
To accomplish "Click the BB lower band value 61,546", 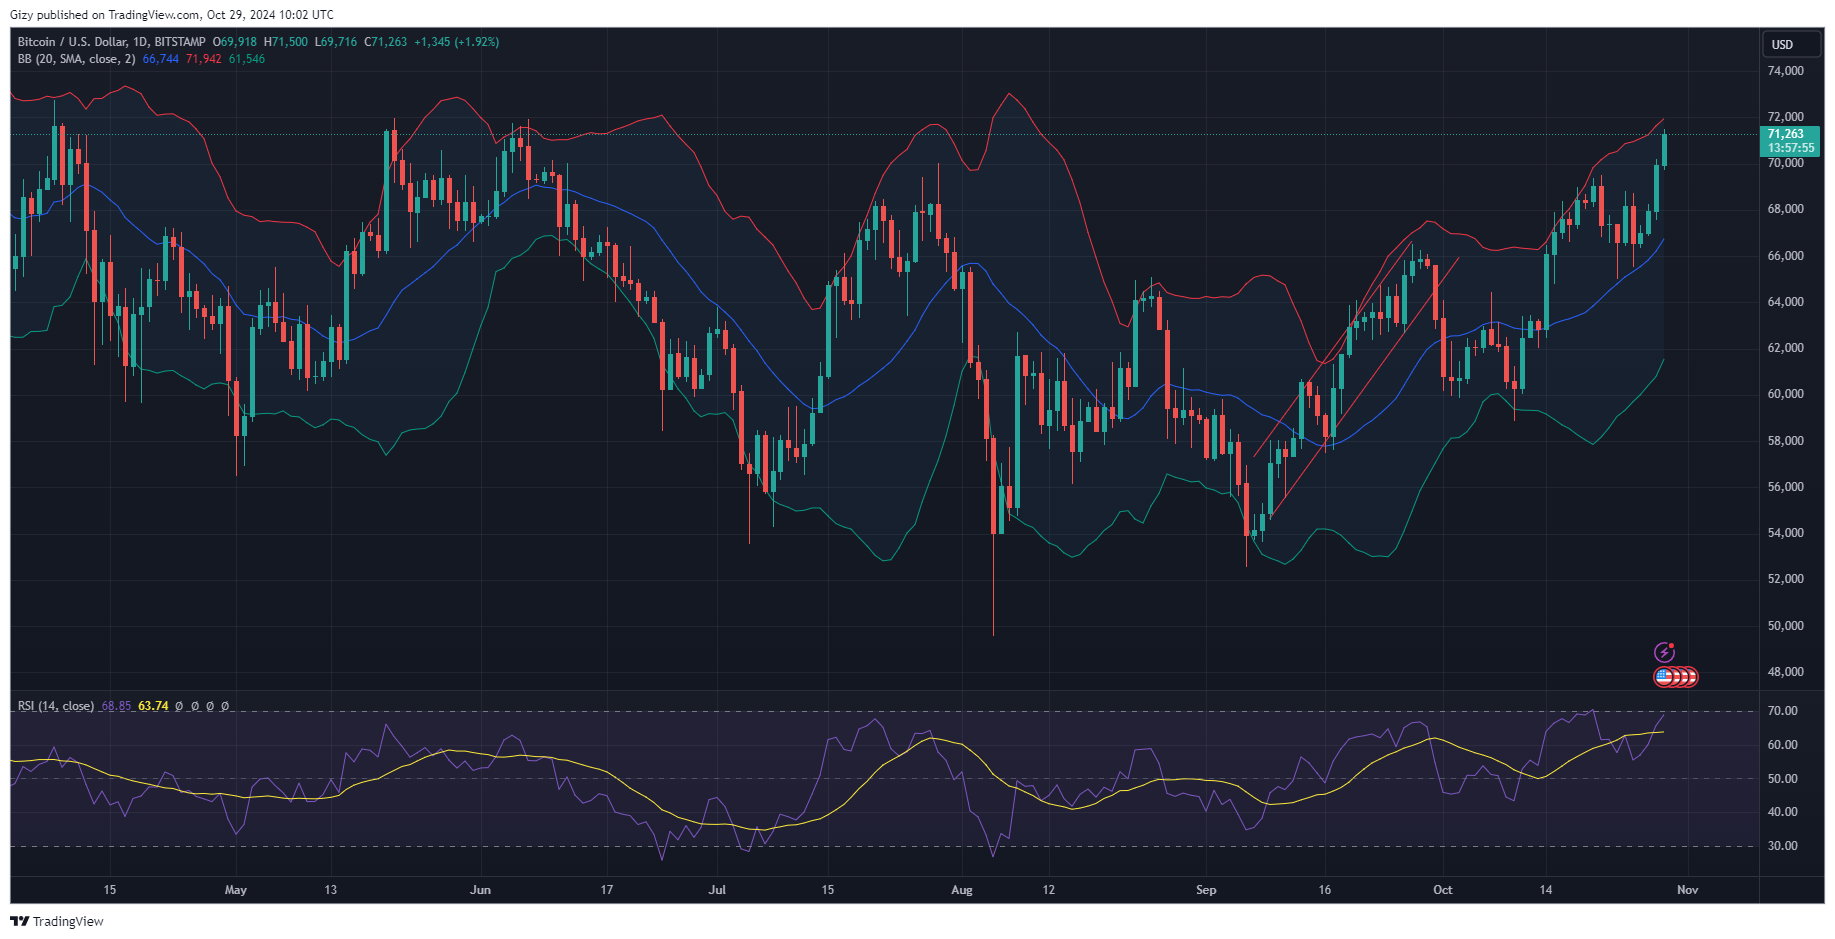I will tap(247, 59).
